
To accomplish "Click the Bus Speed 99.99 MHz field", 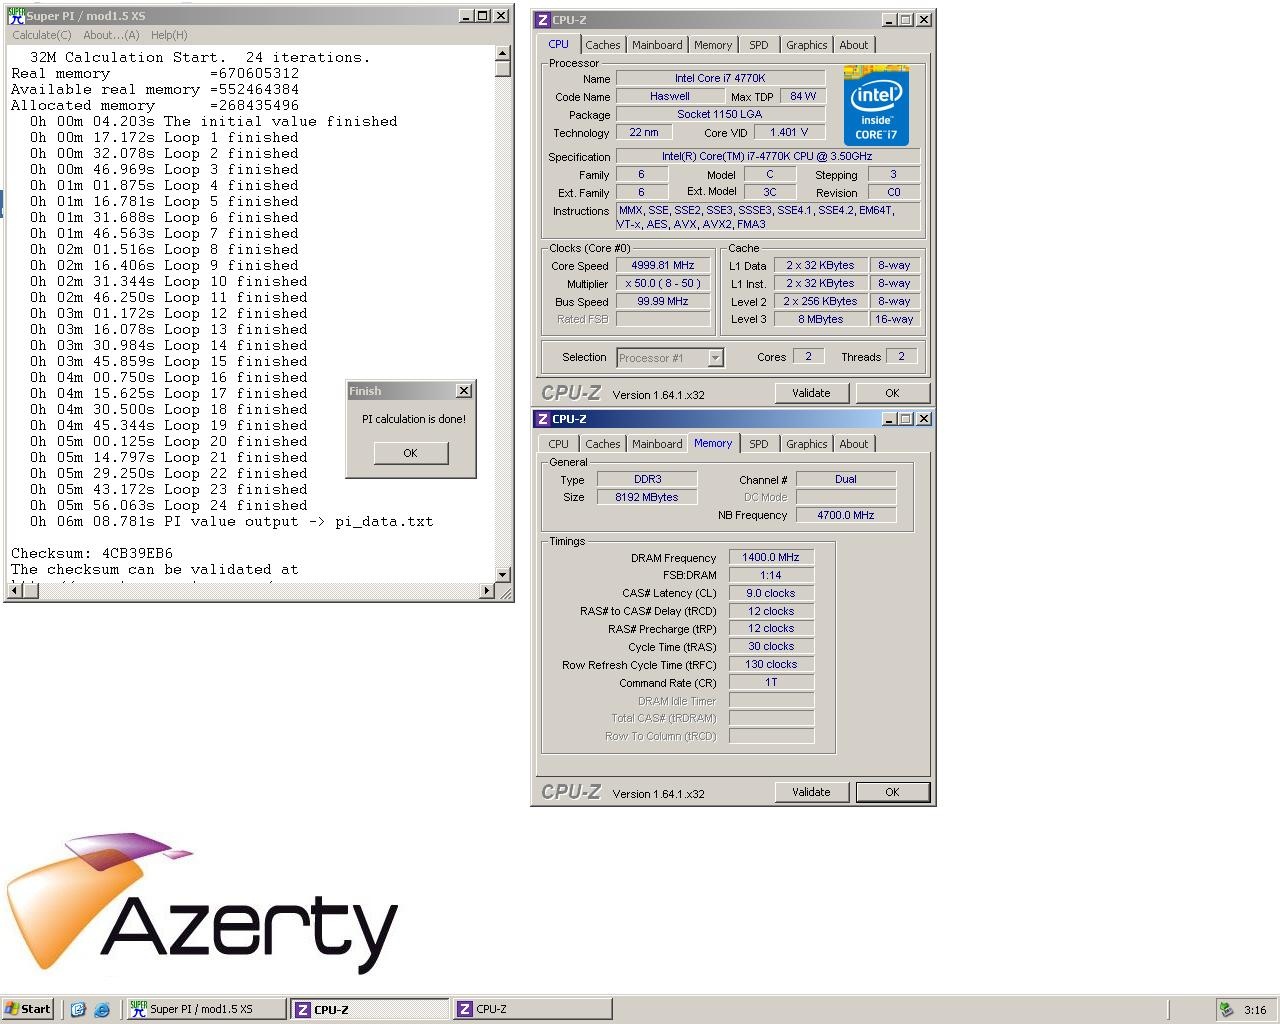I will [x=662, y=301].
